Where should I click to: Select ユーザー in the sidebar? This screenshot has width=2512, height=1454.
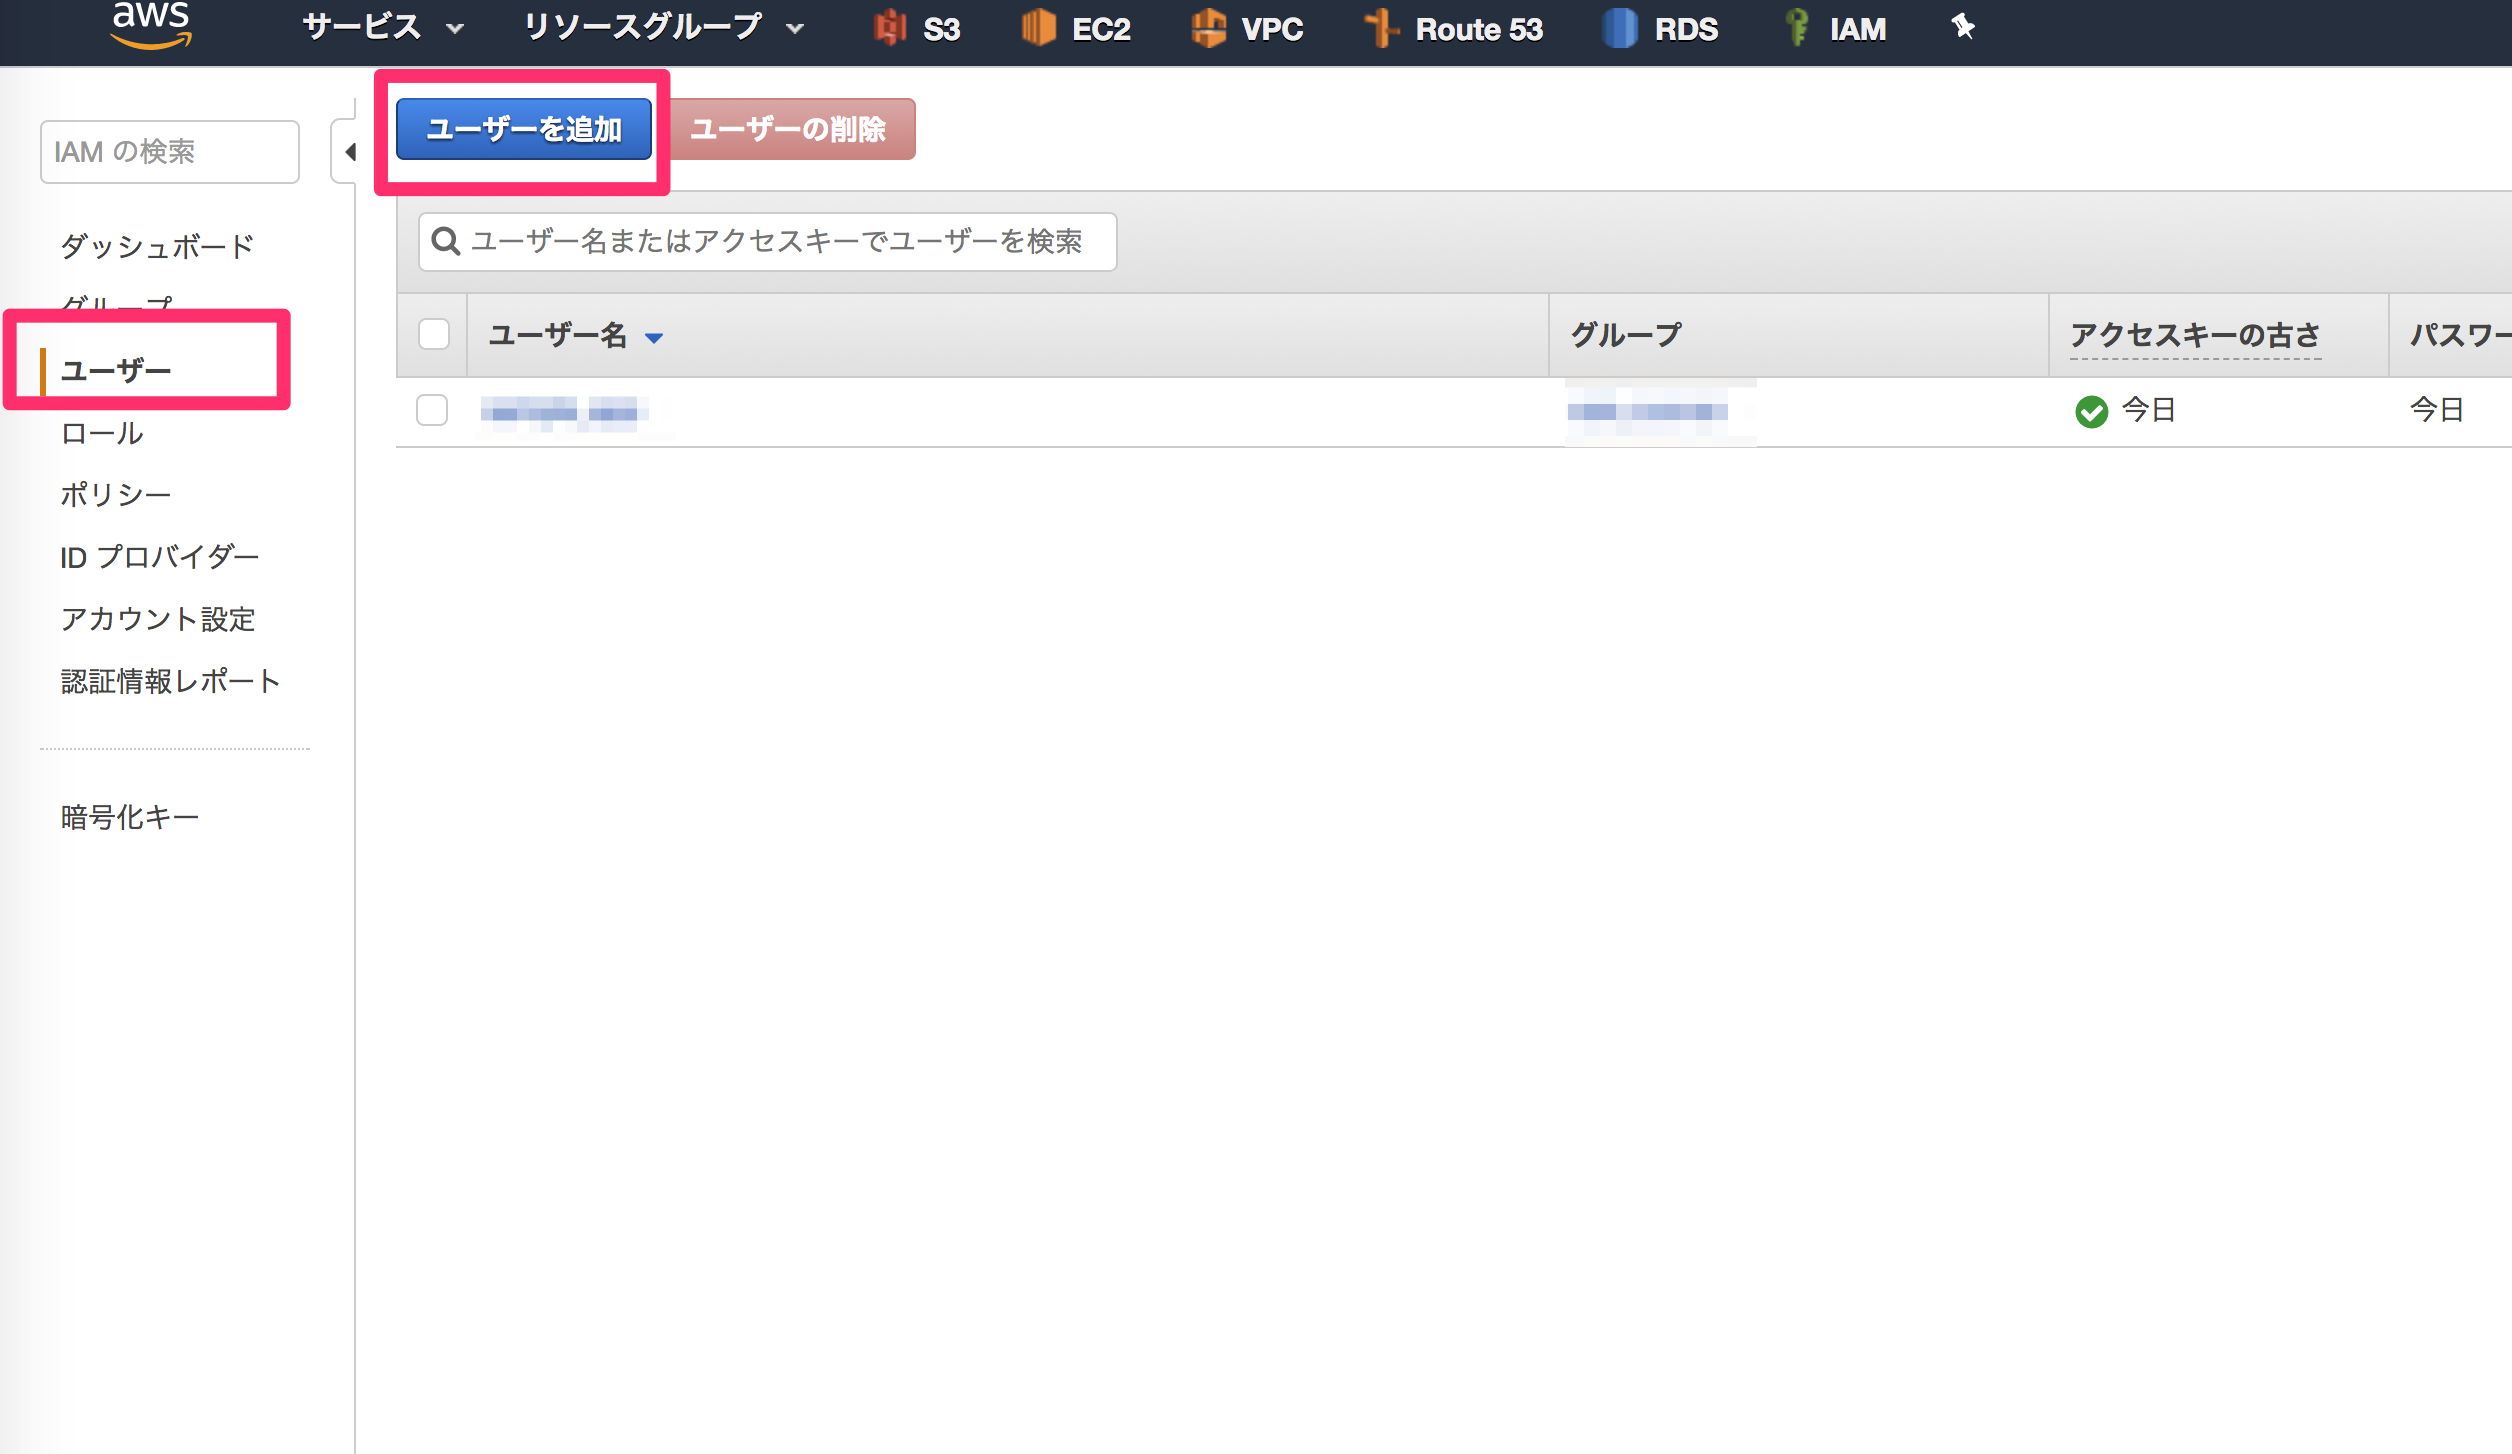point(116,371)
